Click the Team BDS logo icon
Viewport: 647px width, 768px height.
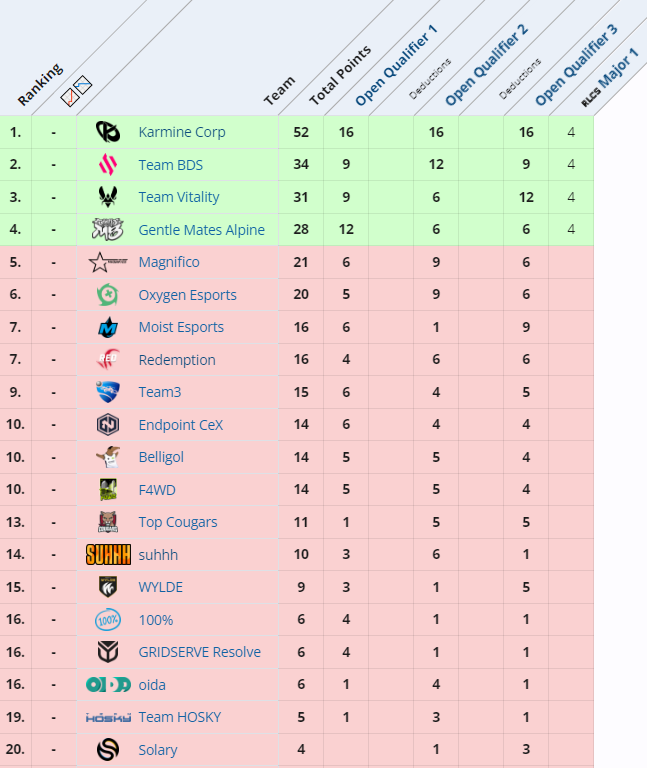[x=108, y=165]
